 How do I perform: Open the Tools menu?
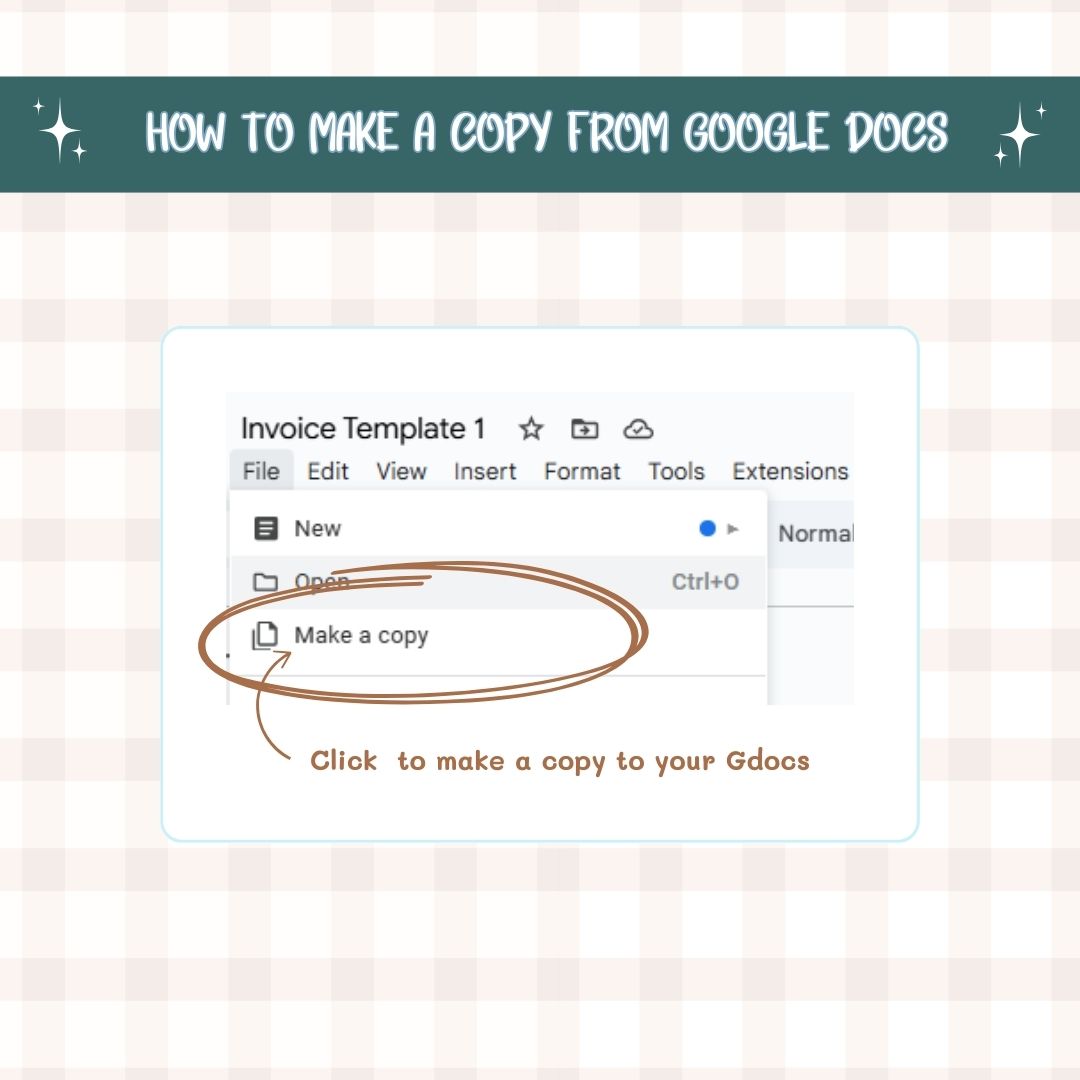pyautogui.click(x=676, y=471)
